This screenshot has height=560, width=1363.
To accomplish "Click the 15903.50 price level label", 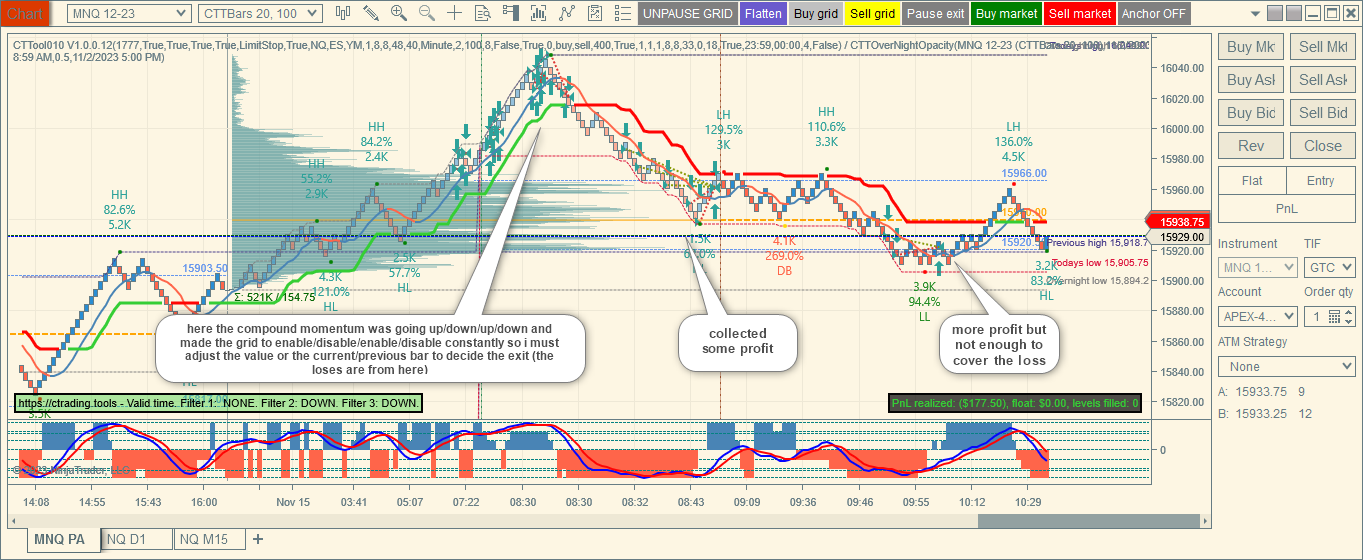I will coord(205,268).
